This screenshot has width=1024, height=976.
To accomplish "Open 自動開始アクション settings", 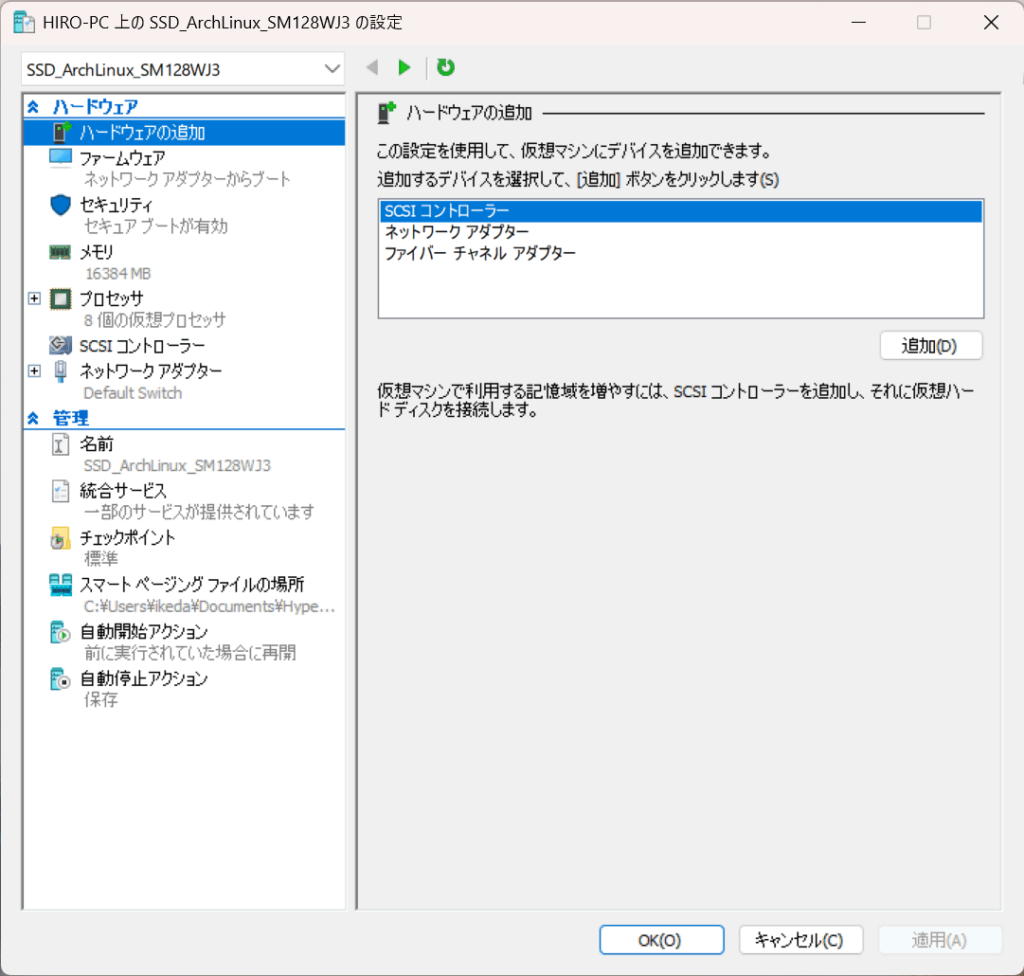I will pyautogui.click(x=144, y=632).
